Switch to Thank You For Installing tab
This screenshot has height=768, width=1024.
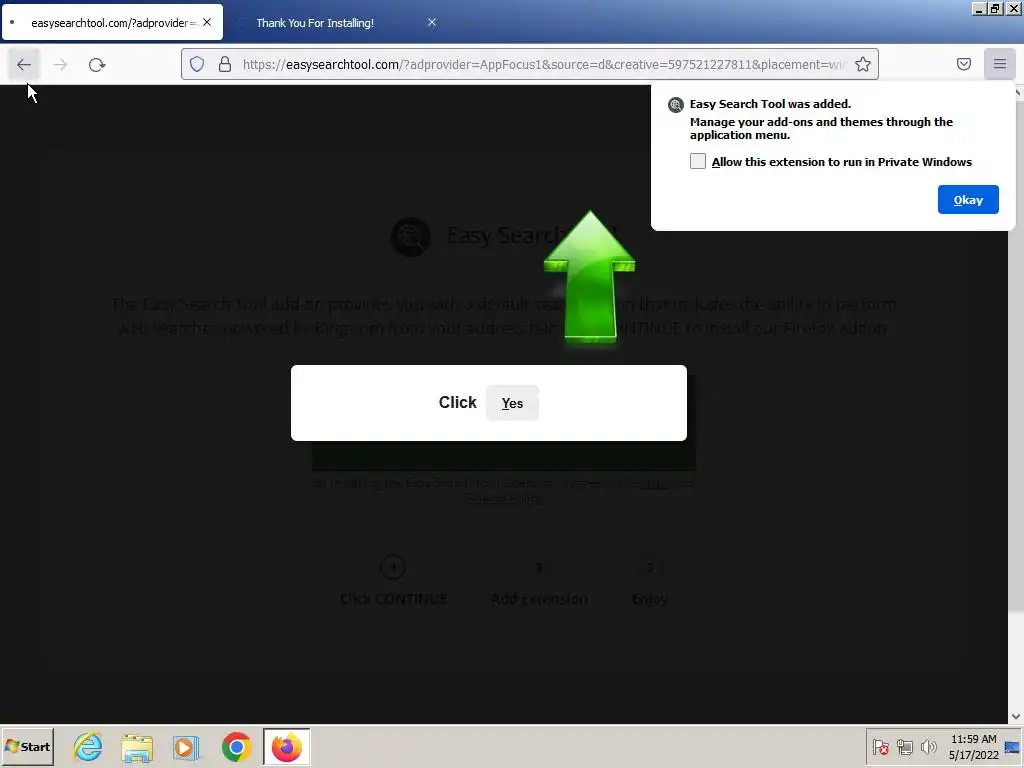coord(315,23)
